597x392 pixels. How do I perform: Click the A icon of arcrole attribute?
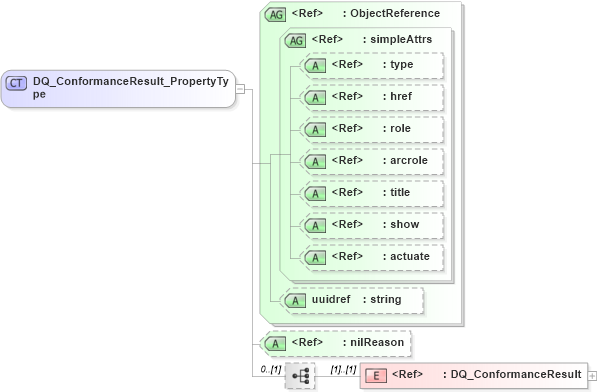coord(315,162)
